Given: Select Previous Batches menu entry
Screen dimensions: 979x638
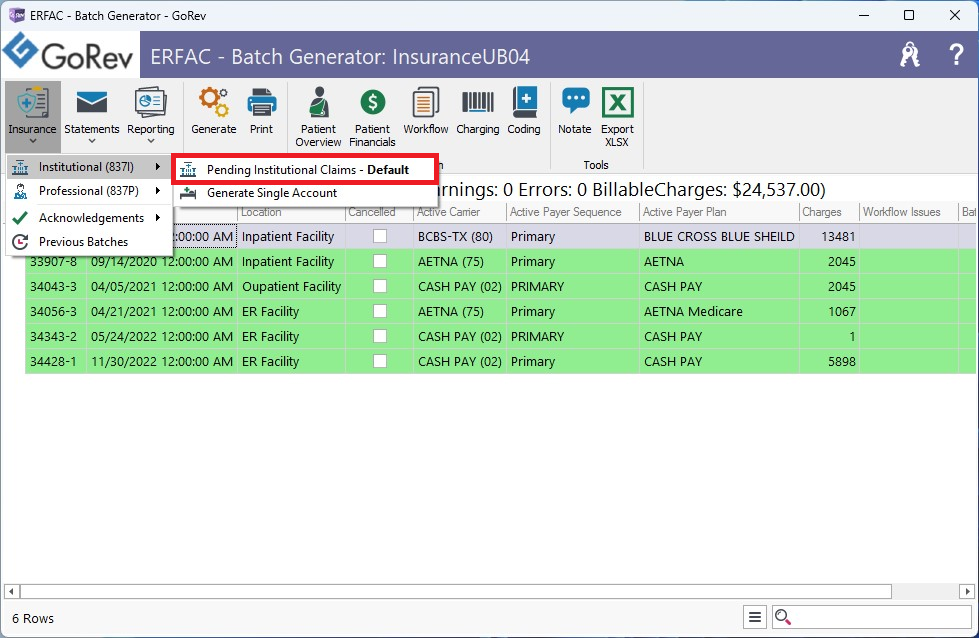Looking at the screenshot, I should coord(89,242).
